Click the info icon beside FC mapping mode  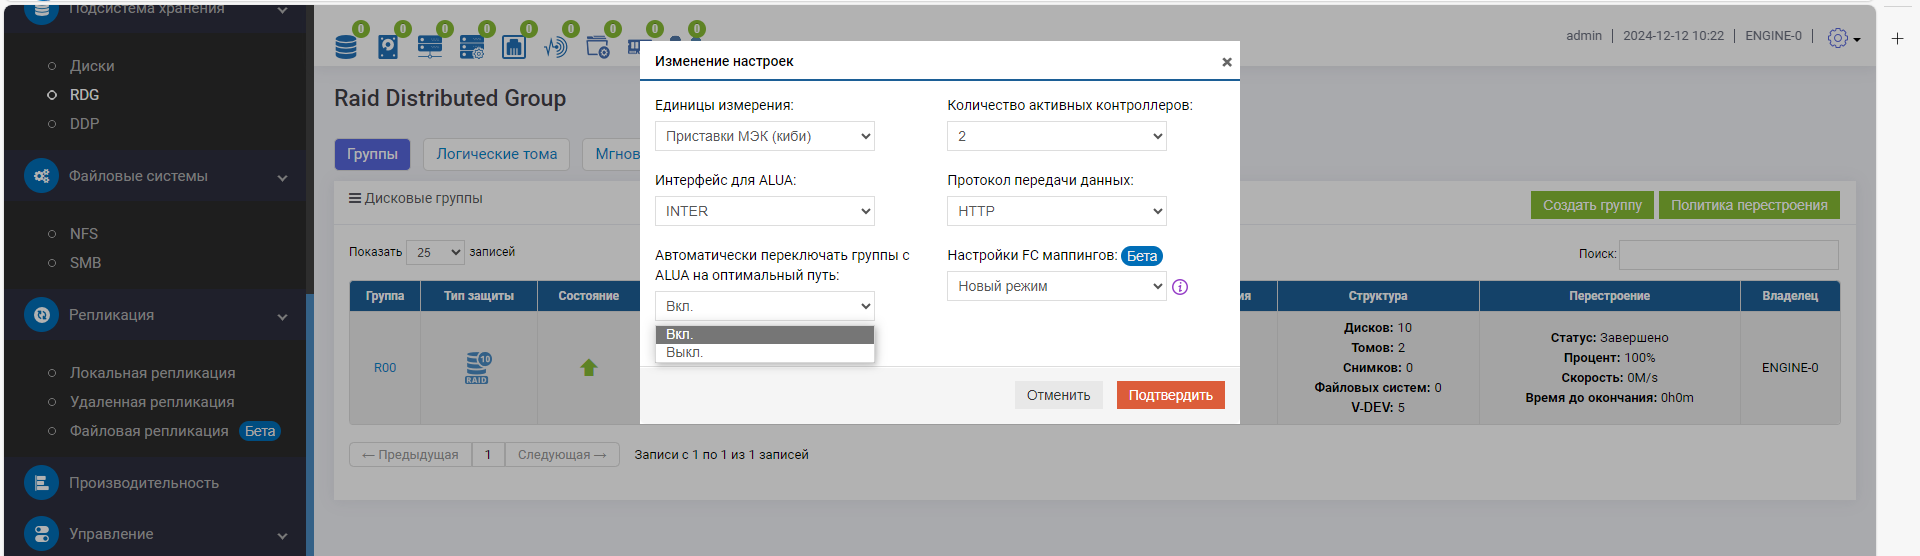(x=1180, y=287)
